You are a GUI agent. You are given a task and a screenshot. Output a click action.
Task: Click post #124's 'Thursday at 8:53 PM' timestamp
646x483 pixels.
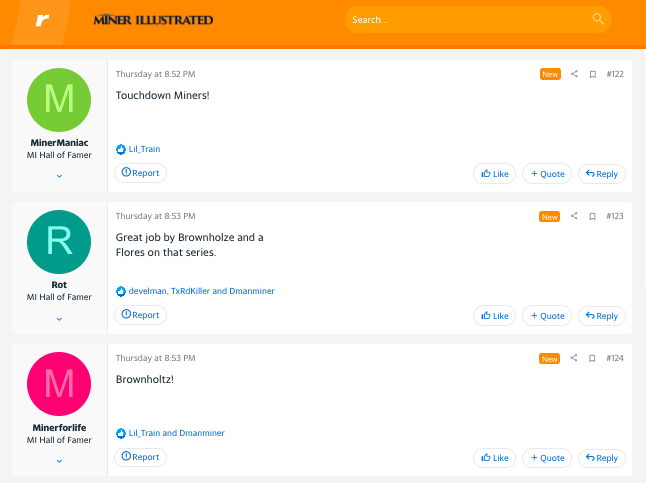point(155,358)
